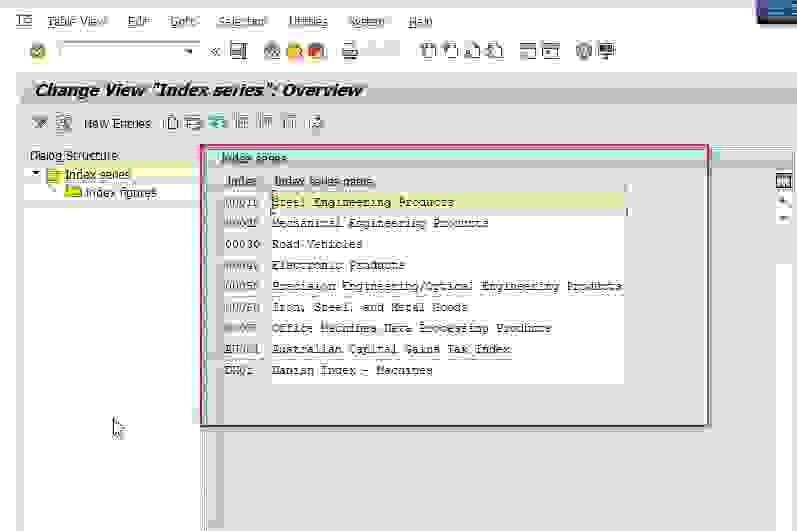Go to Last Page icon

pos(494,51)
